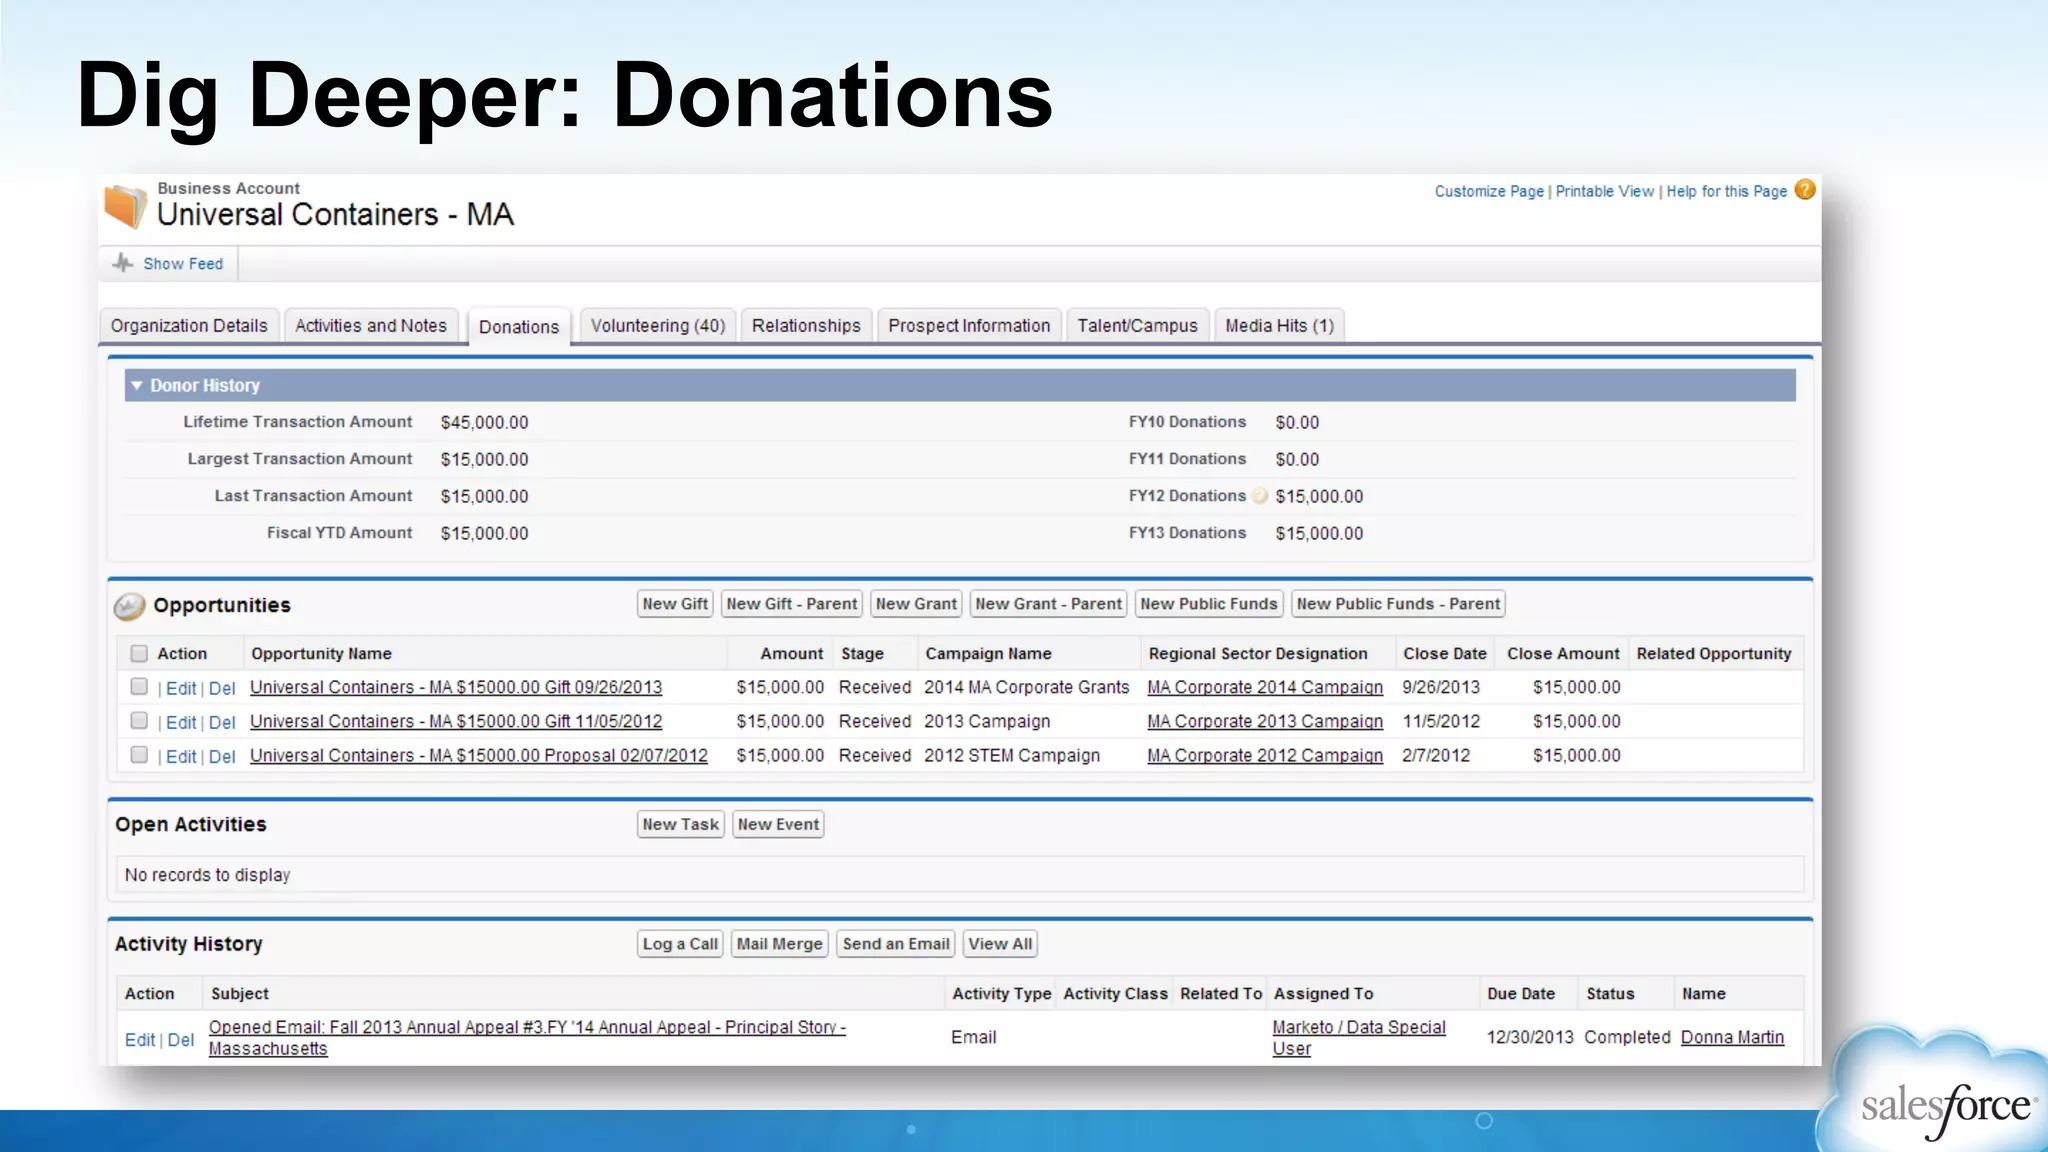Open the Donna Martin contact link
Image resolution: width=2048 pixels, height=1152 pixels.
[1732, 1037]
